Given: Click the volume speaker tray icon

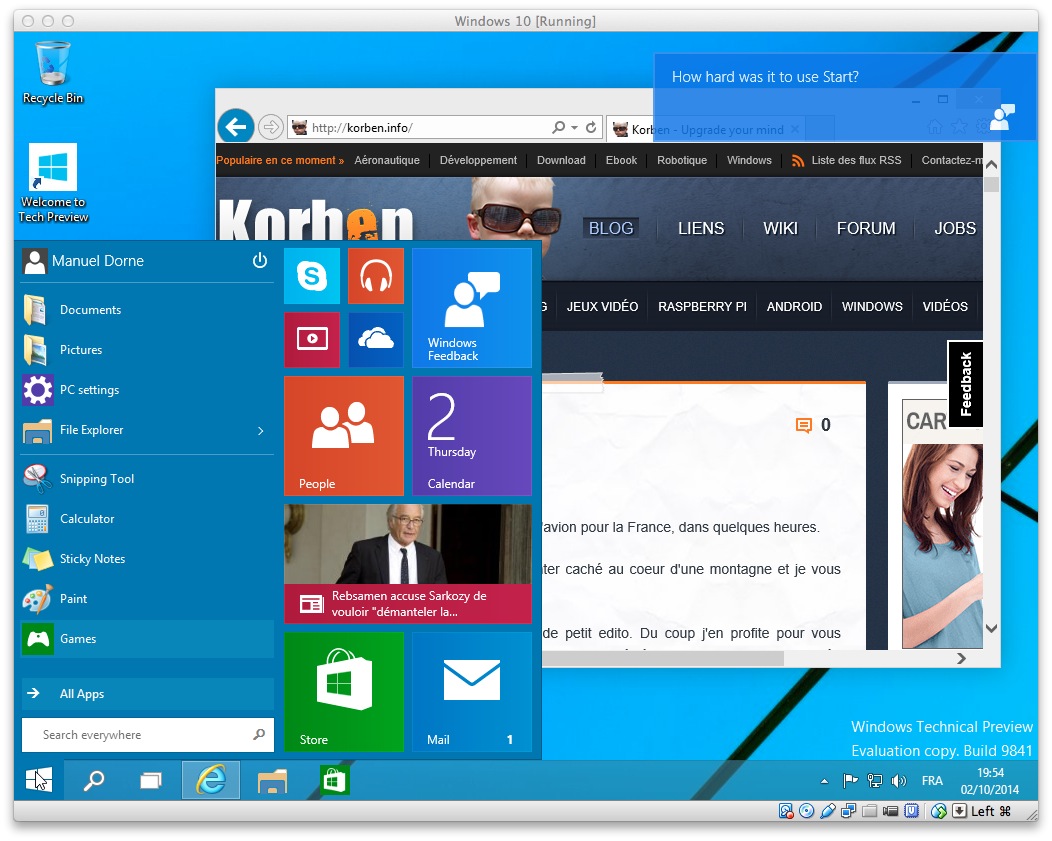Looking at the screenshot, I should pyautogui.click(x=898, y=781).
